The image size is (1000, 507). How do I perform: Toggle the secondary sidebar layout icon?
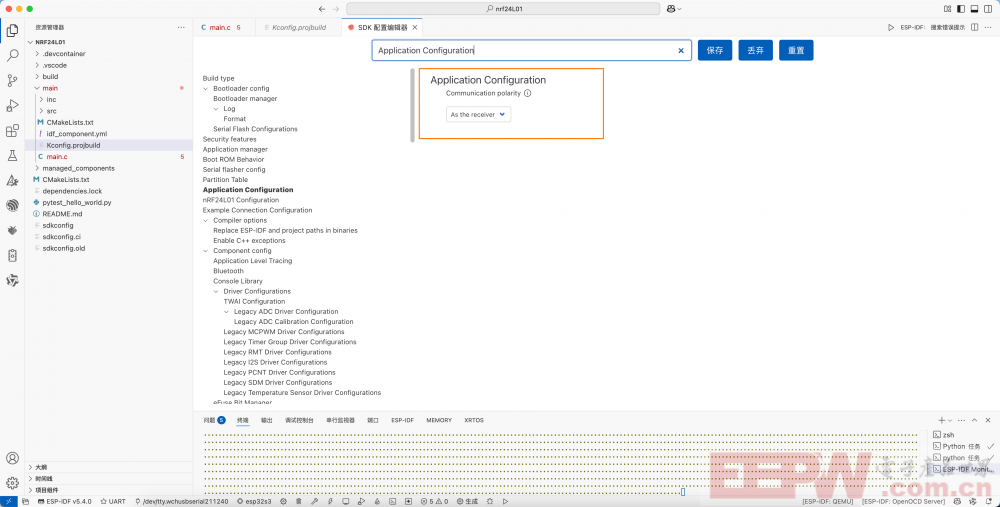(988, 9)
